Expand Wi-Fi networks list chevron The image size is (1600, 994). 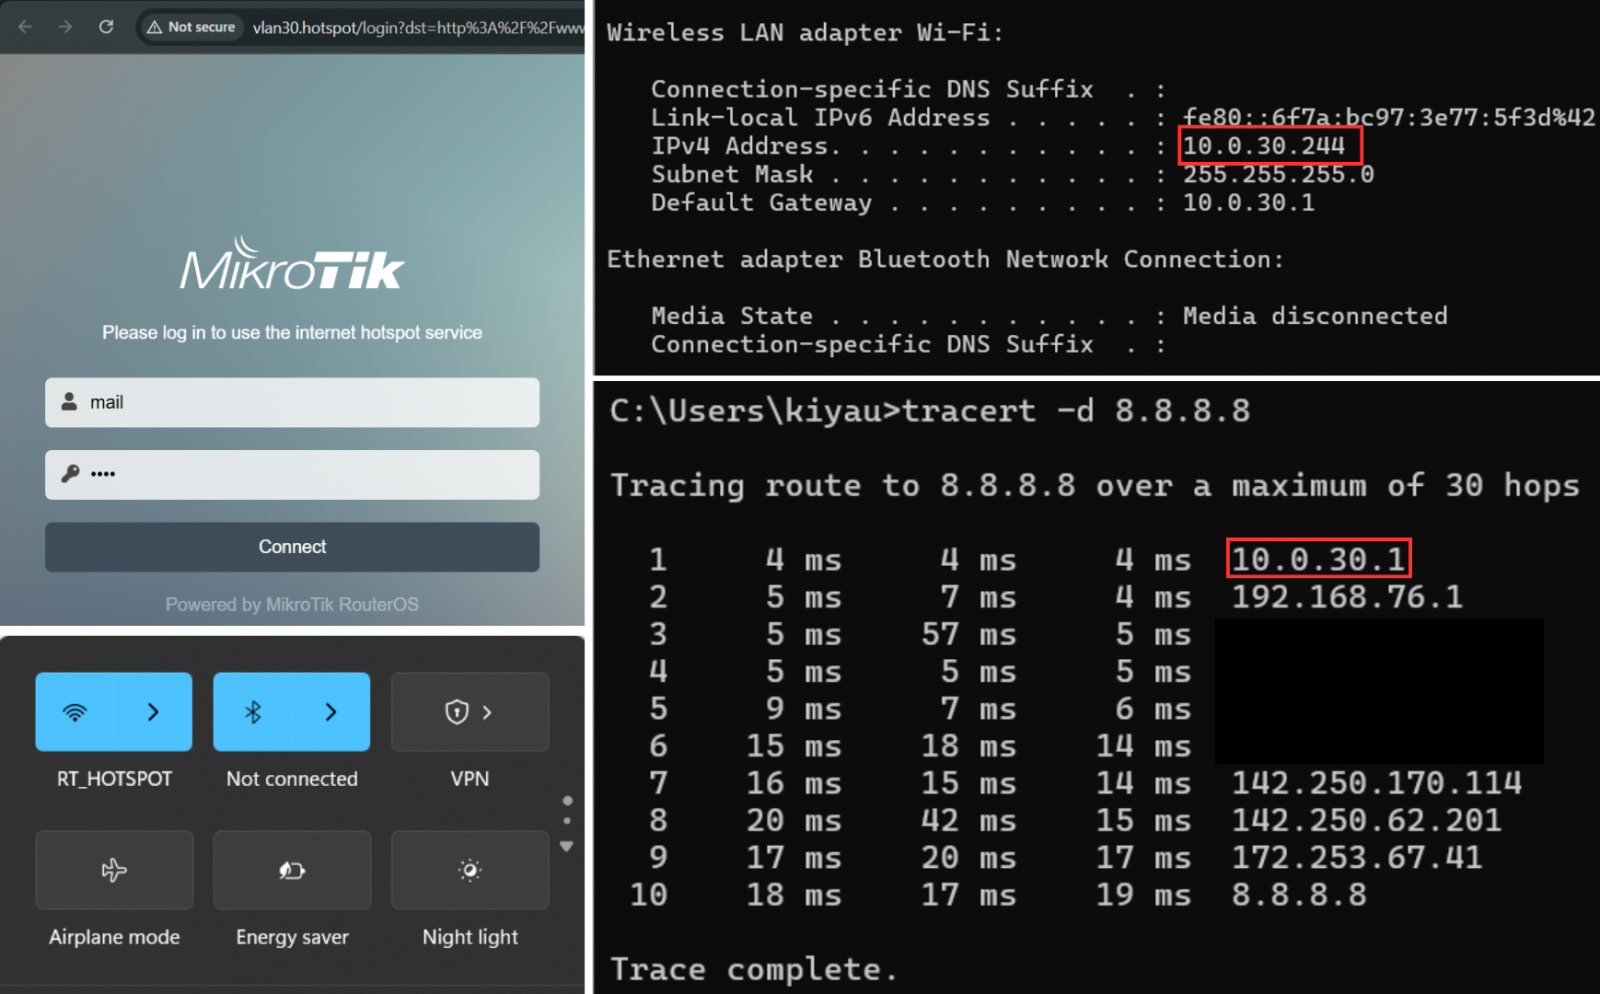(x=153, y=712)
